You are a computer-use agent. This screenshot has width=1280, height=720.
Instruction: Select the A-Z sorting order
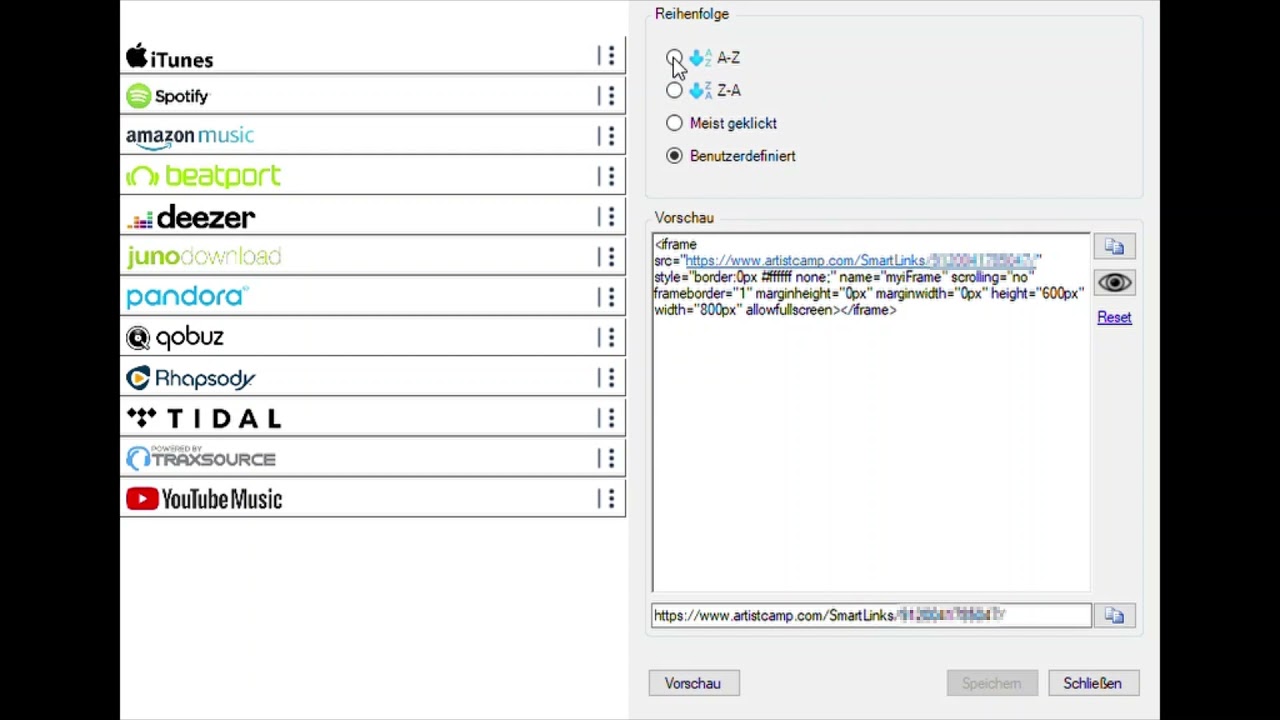point(674,58)
